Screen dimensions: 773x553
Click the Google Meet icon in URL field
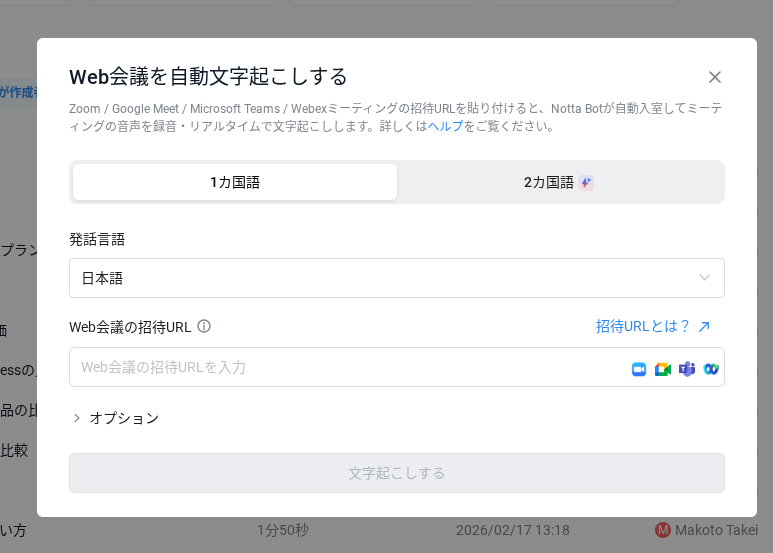coord(662,369)
